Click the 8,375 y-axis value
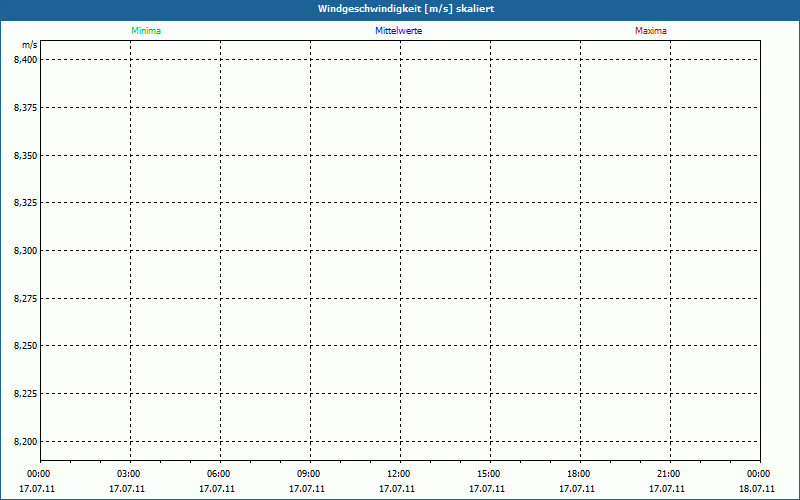800x500 pixels. tap(26, 108)
